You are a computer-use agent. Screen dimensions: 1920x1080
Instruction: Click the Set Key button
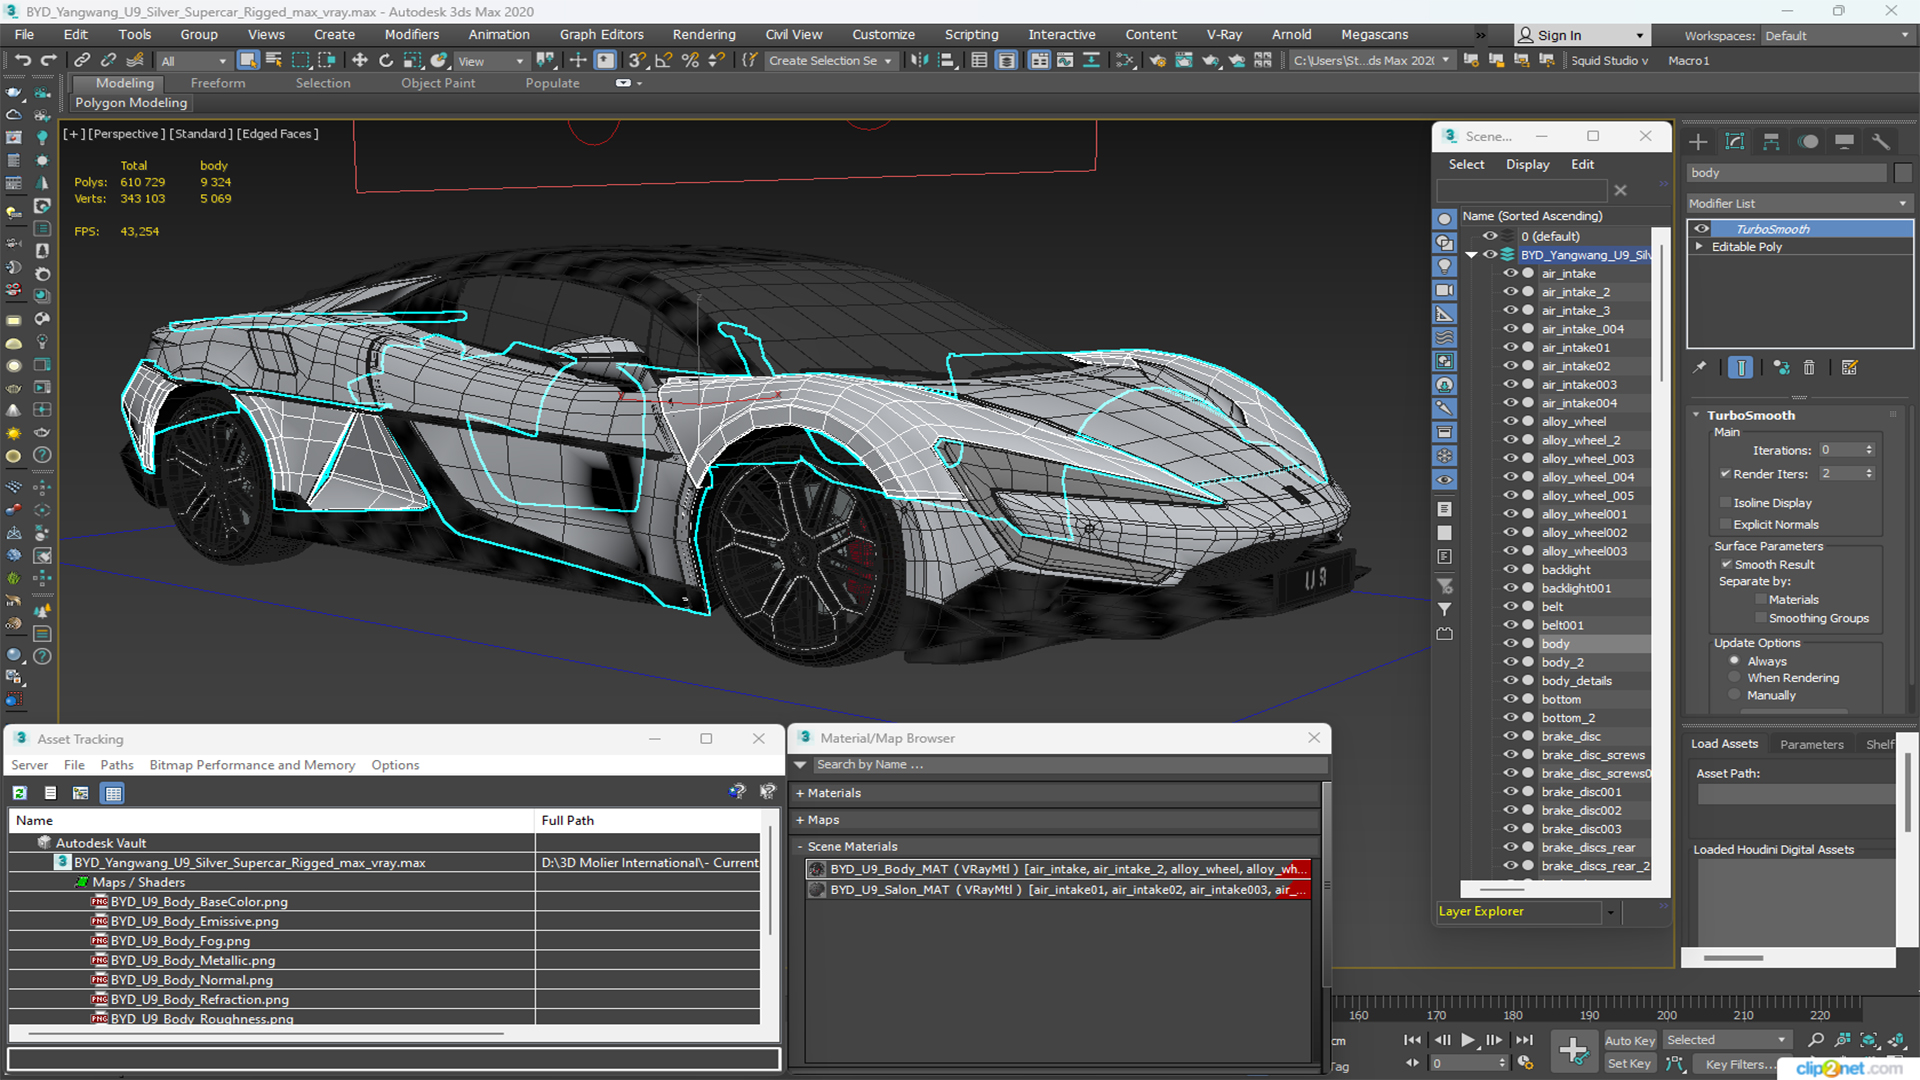tap(1630, 1064)
